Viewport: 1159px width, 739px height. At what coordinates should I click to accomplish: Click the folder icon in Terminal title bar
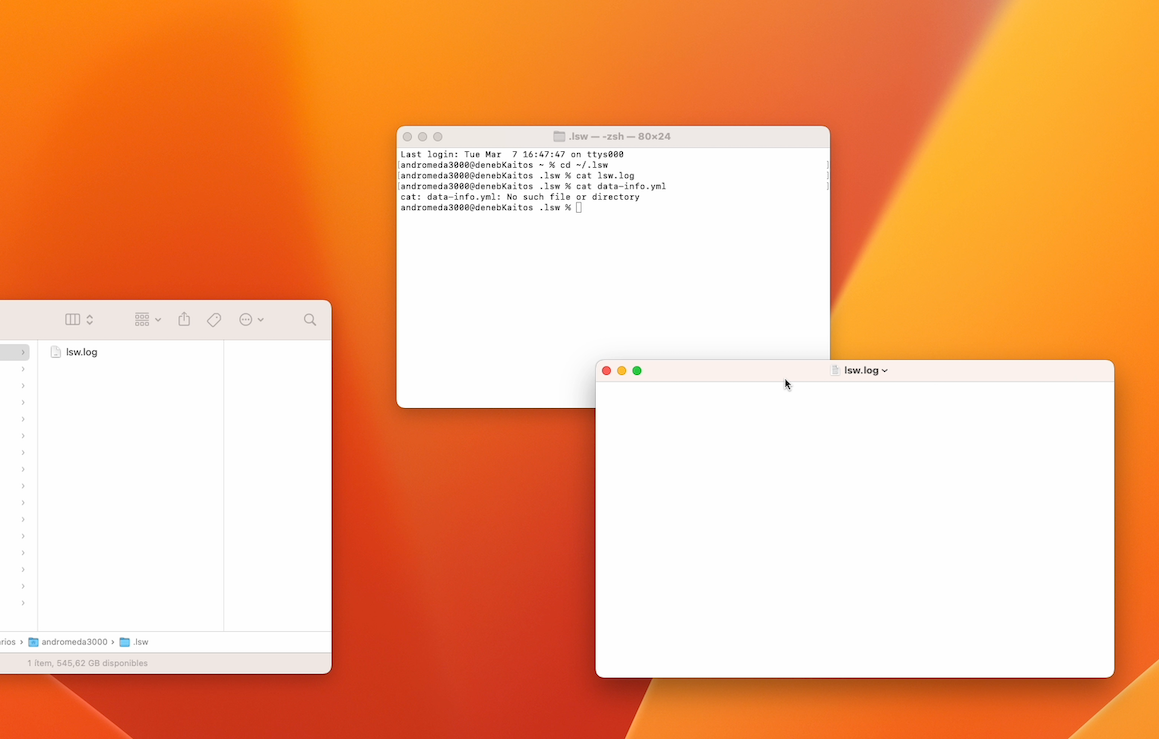(560, 136)
